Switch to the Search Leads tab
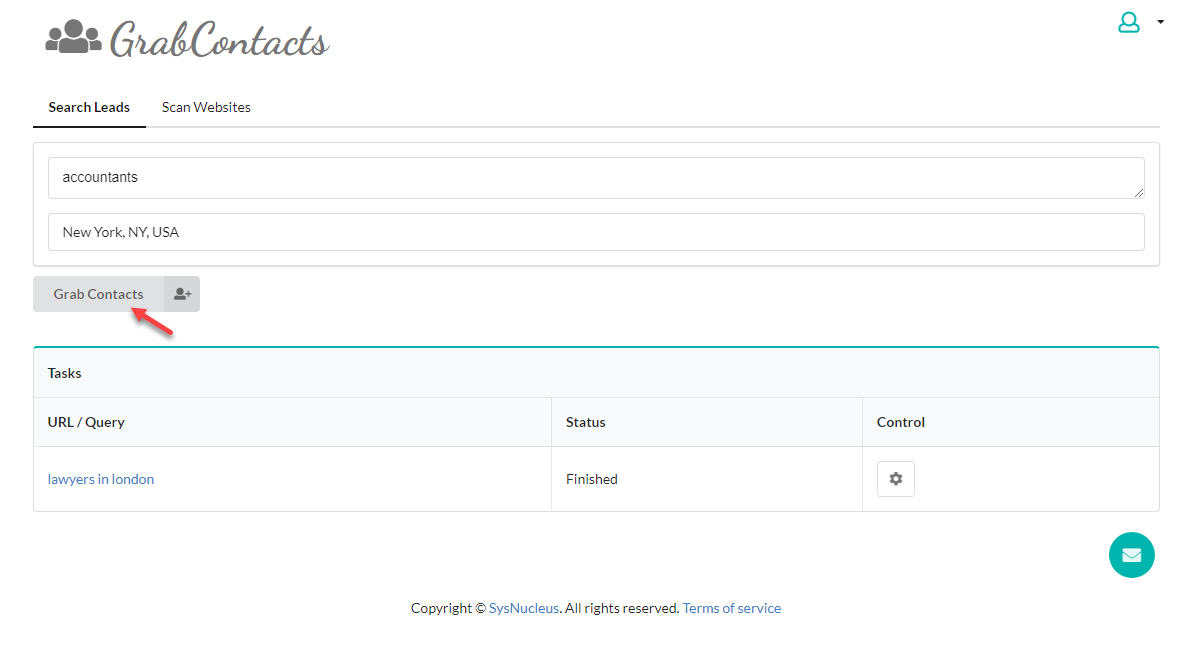The width and height of the screenshot is (1193, 655). click(89, 107)
